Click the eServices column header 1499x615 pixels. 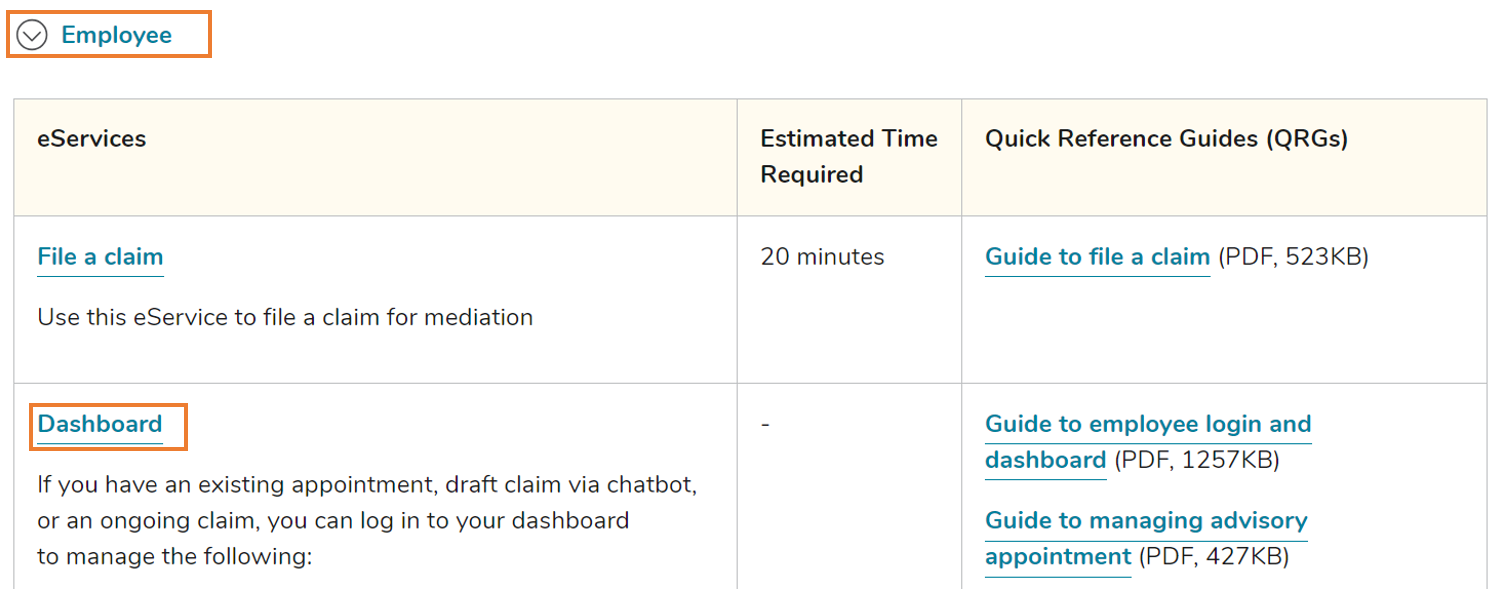coord(92,139)
